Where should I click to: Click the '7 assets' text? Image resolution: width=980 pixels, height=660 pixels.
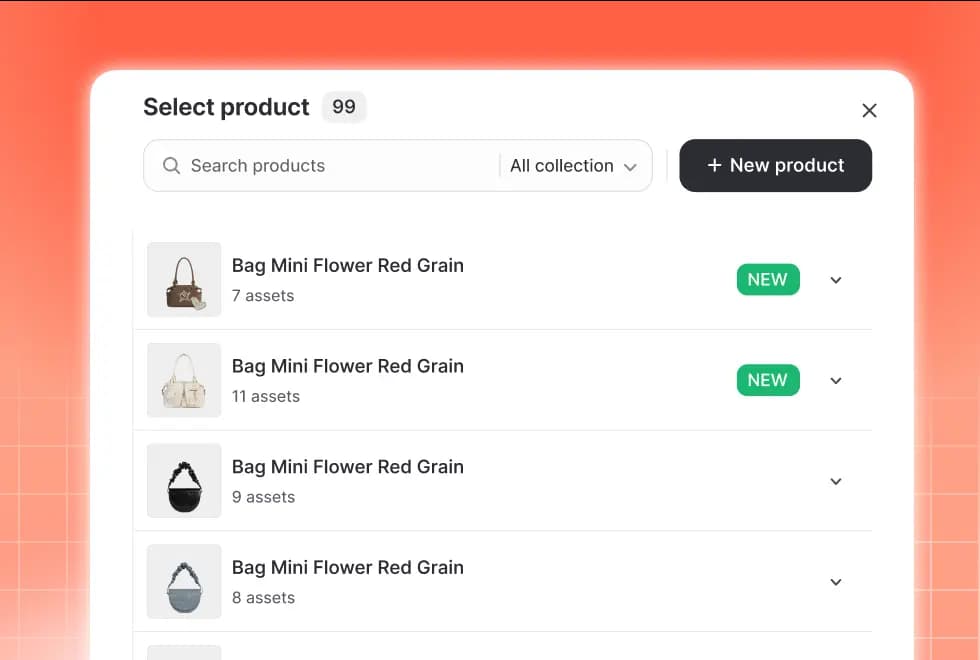tap(262, 296)
